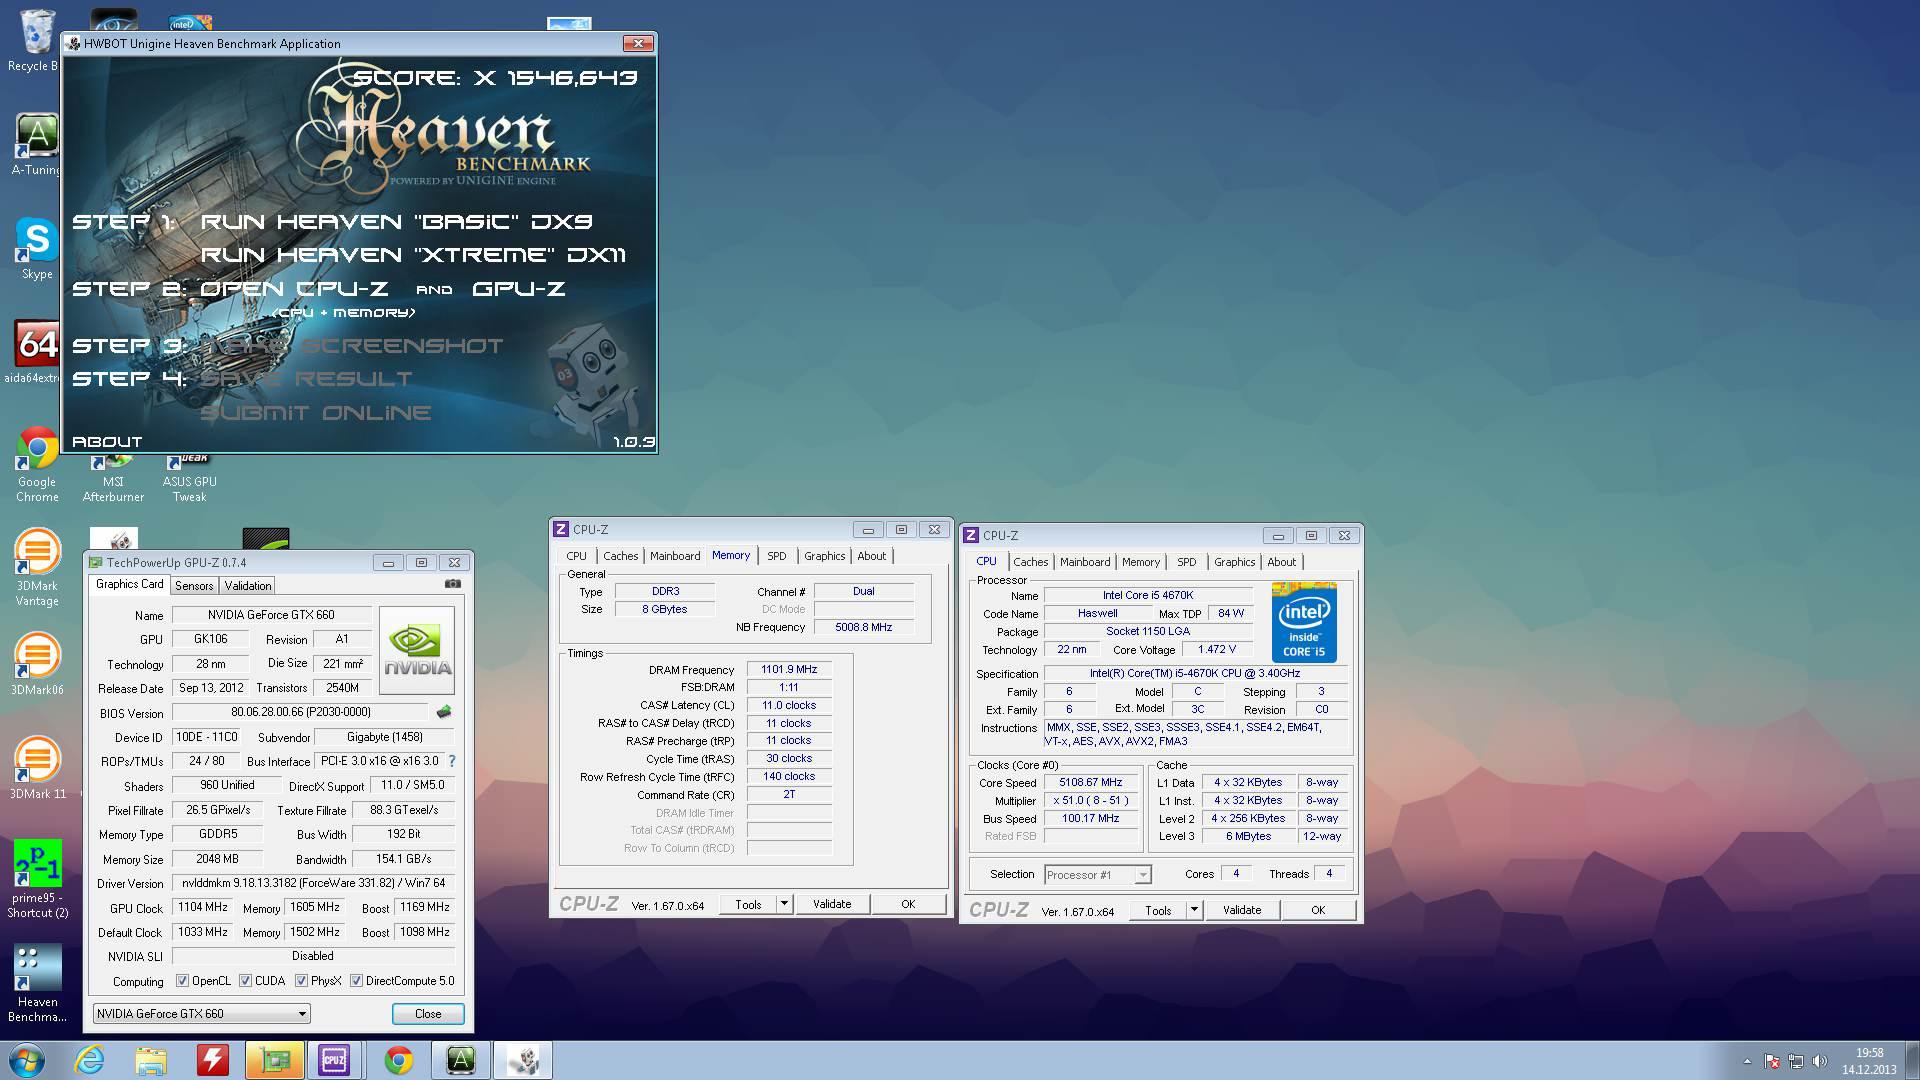Click Tools button in CPU-Z Memory window
The width and height of the screenshot is (1920, 1080).
(748, 904)
